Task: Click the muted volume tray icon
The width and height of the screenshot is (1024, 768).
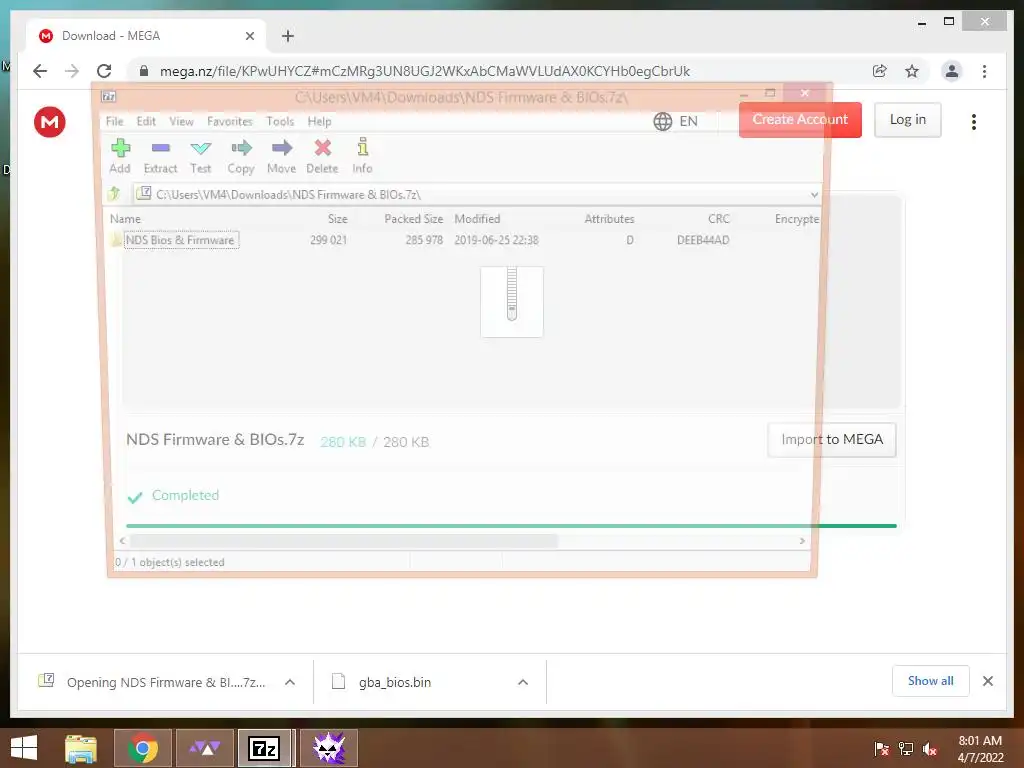Action: 930,749
